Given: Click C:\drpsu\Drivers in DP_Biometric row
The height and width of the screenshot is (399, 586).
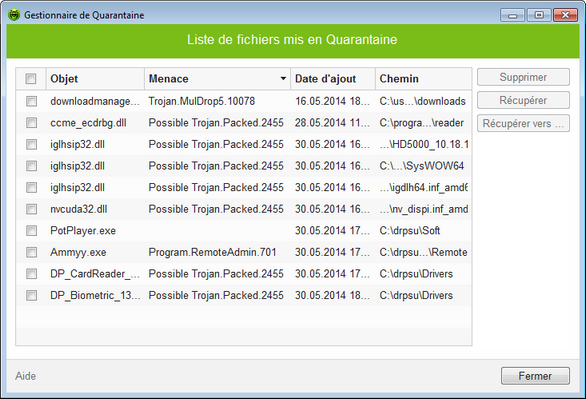Looking at the screenshot, I should 416,296.
